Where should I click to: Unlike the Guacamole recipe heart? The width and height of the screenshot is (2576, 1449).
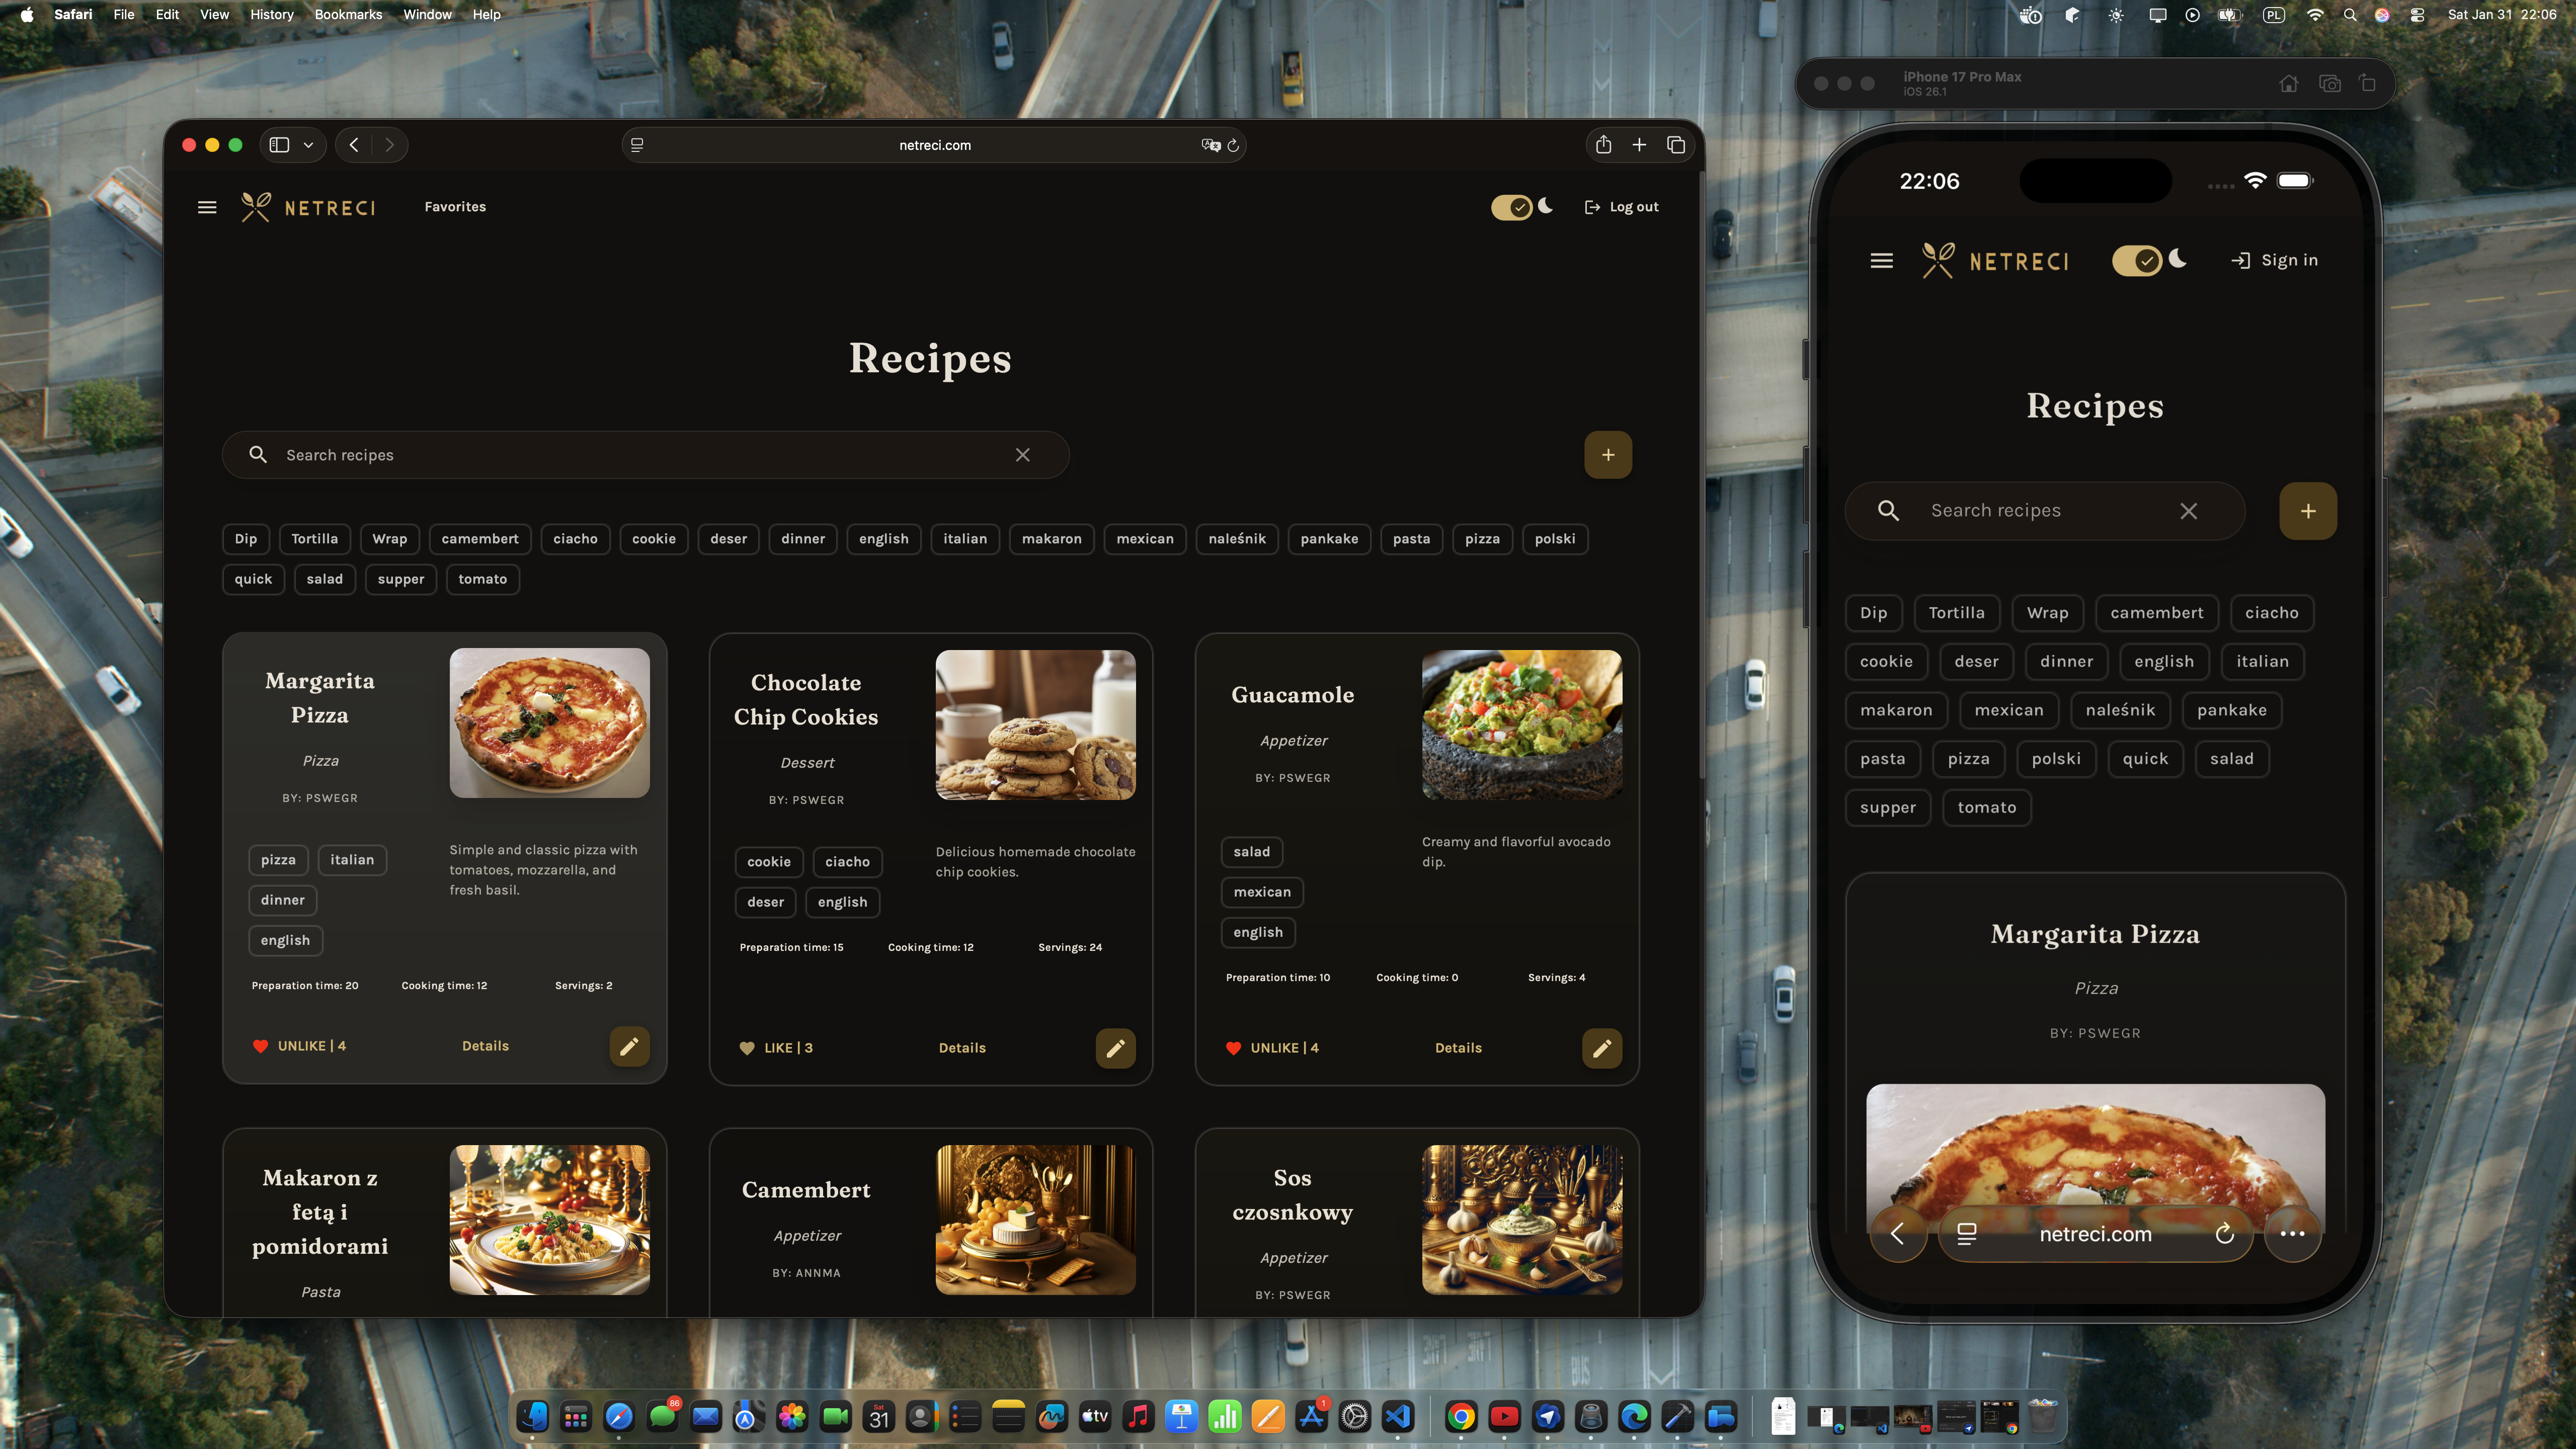click(1235, 1048)
